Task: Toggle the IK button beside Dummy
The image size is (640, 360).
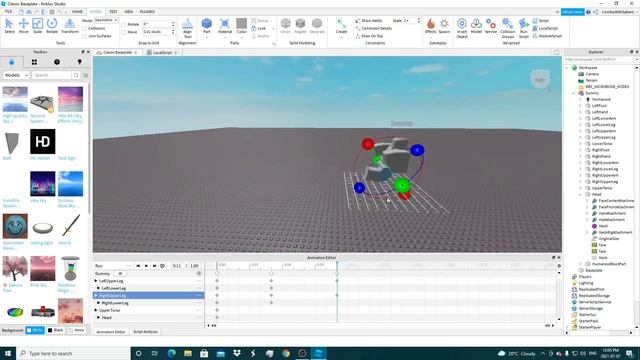Action: click(x=120, y=273)
